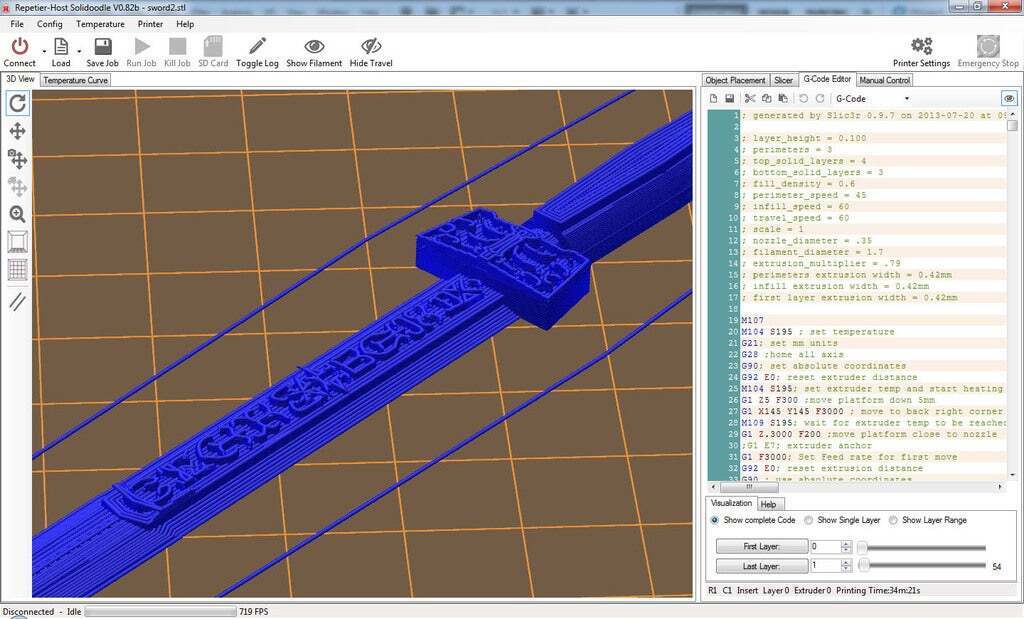Click the Last Layer button
The image size is (1024, 619).
(761, 566)
